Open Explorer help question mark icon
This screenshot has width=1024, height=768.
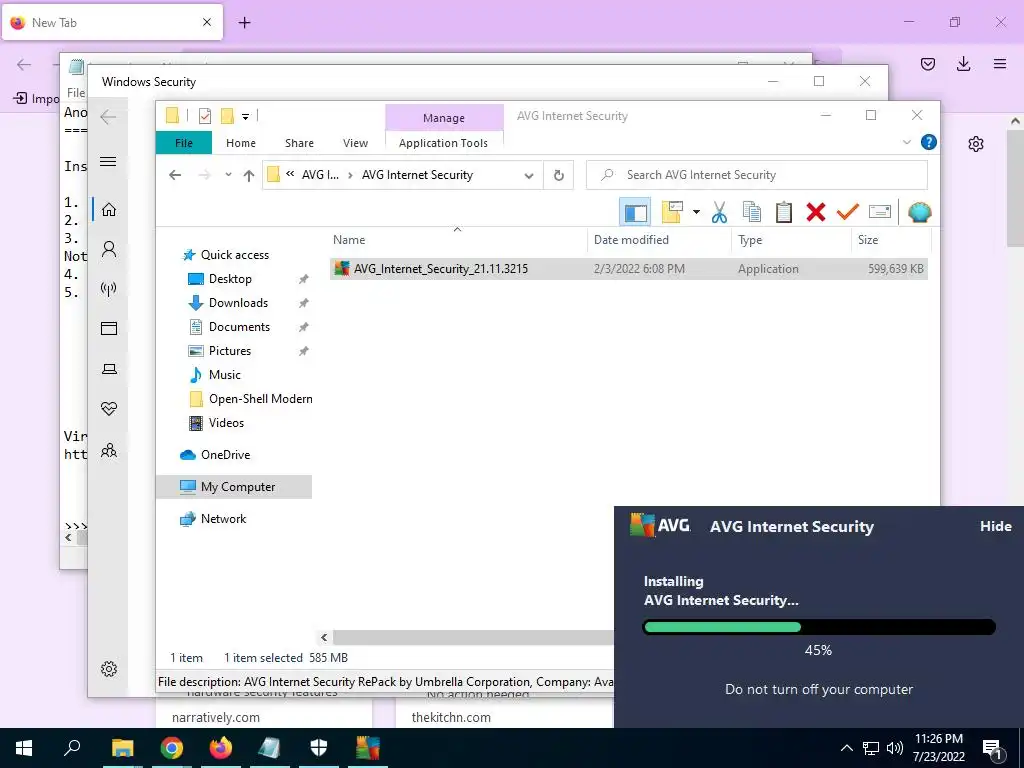929,142
